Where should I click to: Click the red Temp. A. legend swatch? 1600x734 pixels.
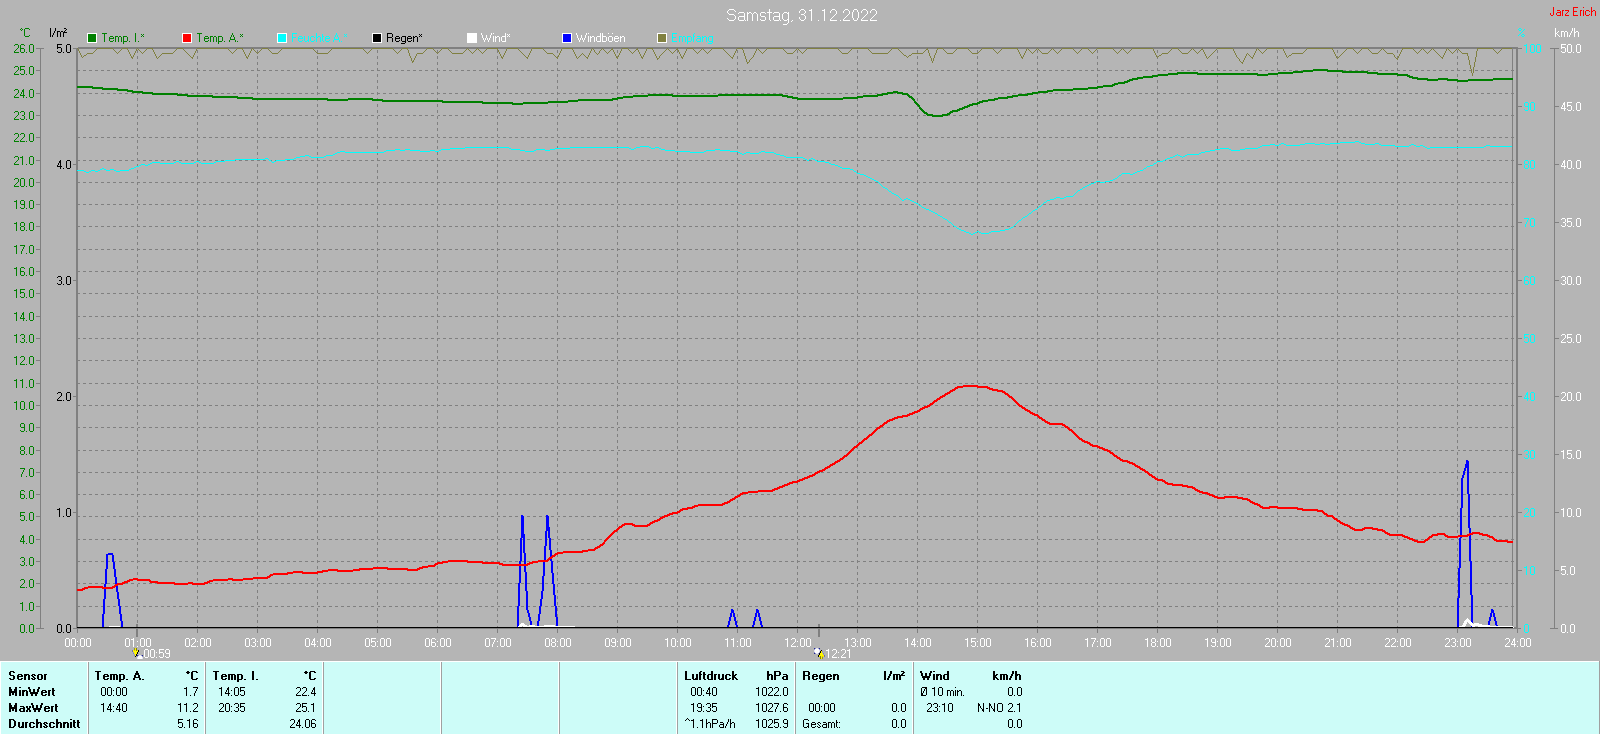187,38
